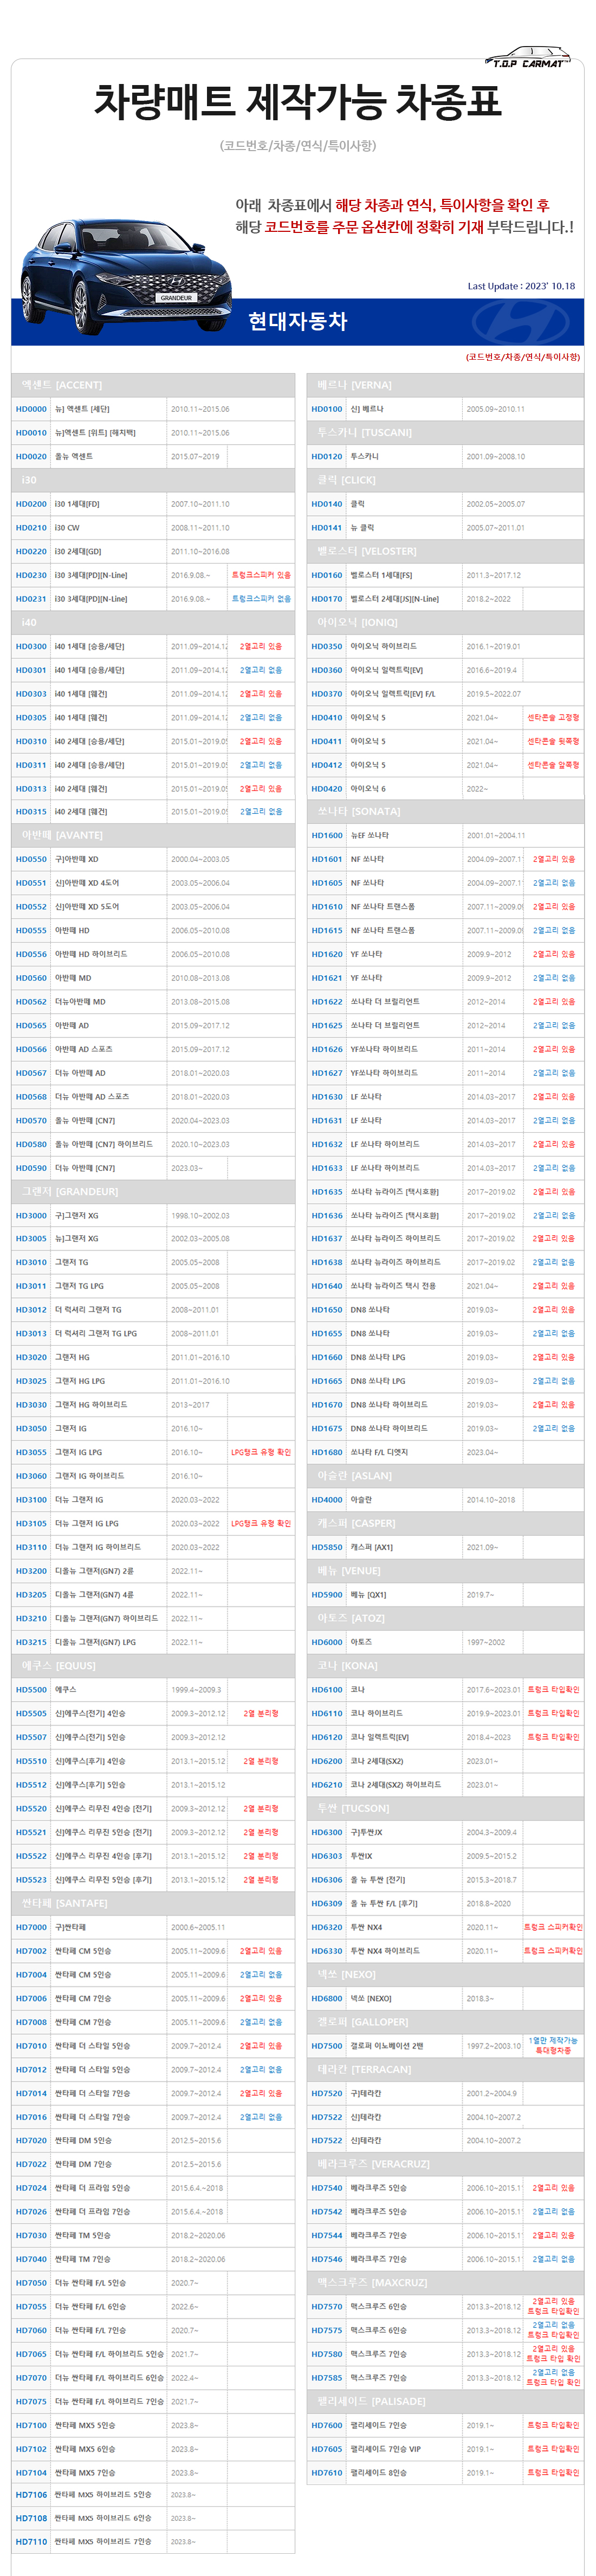Click code HD7000 구싼타페 row
Screen dimensions: 596x2576
[31, 1927]
